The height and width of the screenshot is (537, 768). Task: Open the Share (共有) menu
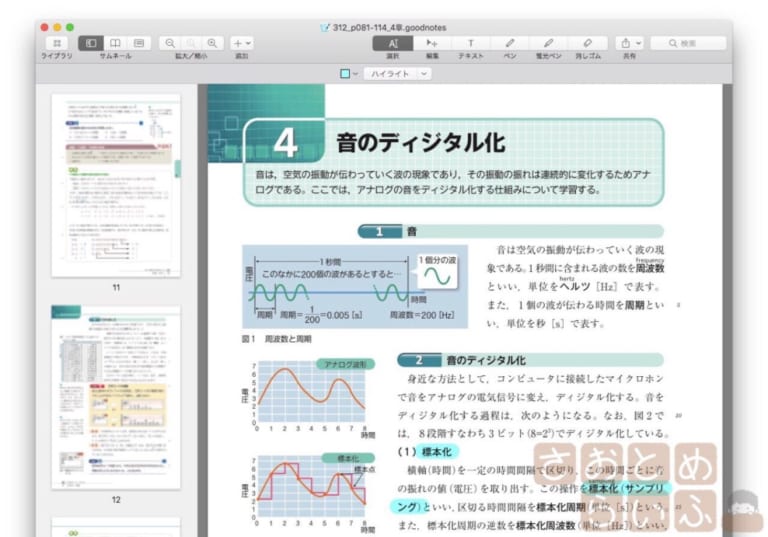pos(630,43)
